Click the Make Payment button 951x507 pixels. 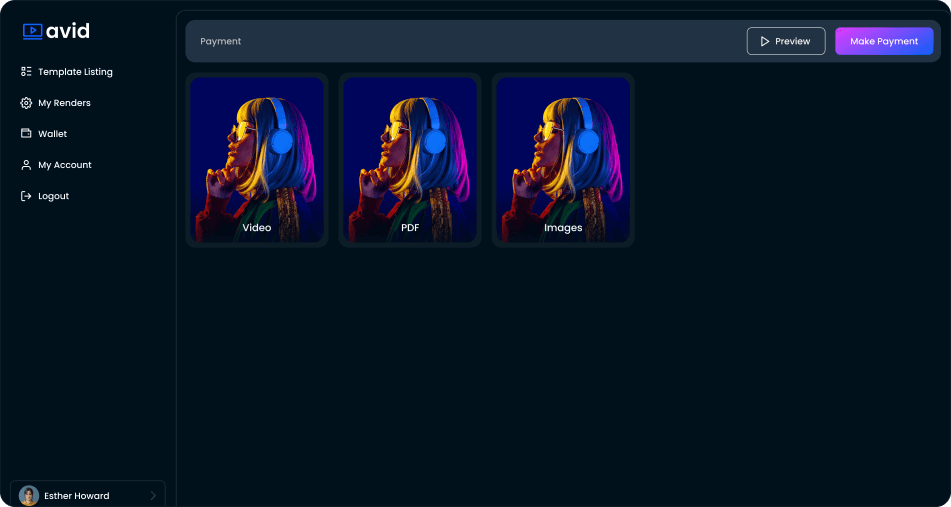click(x=884, y=41)
